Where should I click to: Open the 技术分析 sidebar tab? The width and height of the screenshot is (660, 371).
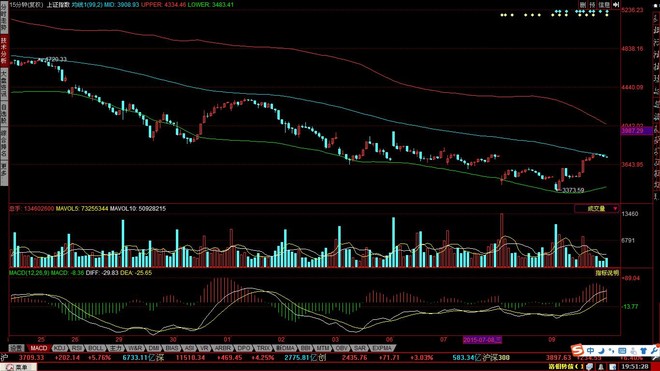[4, 51]
